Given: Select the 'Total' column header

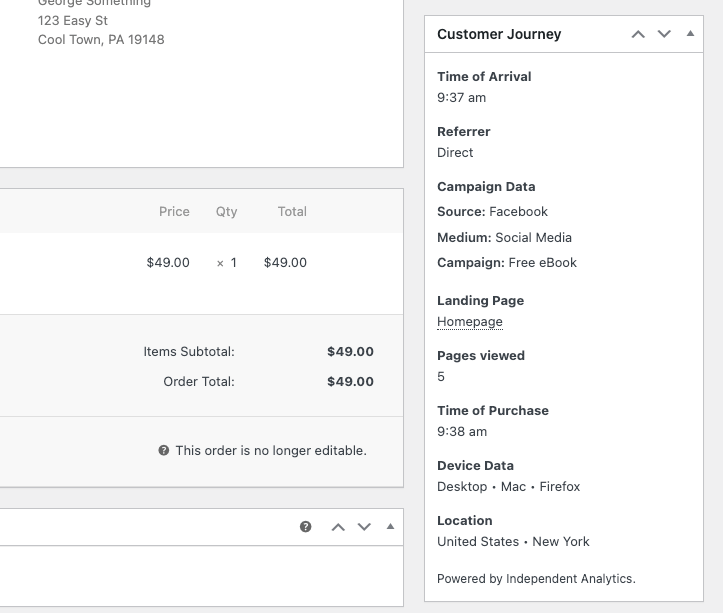Looking at the screenshot, I should (292, 212).
